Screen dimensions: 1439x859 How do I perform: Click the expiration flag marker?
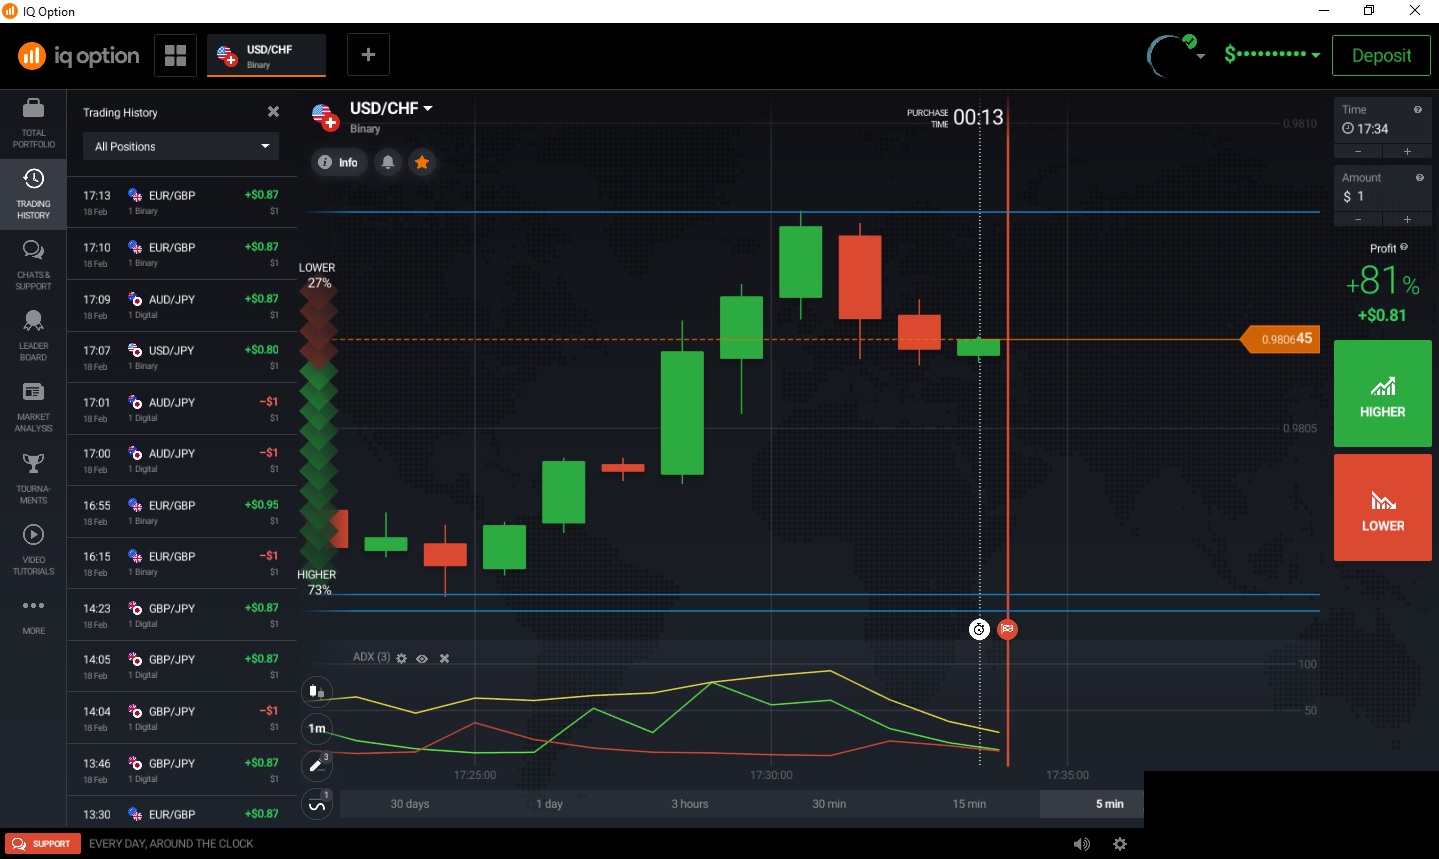tap(1008, 629)
